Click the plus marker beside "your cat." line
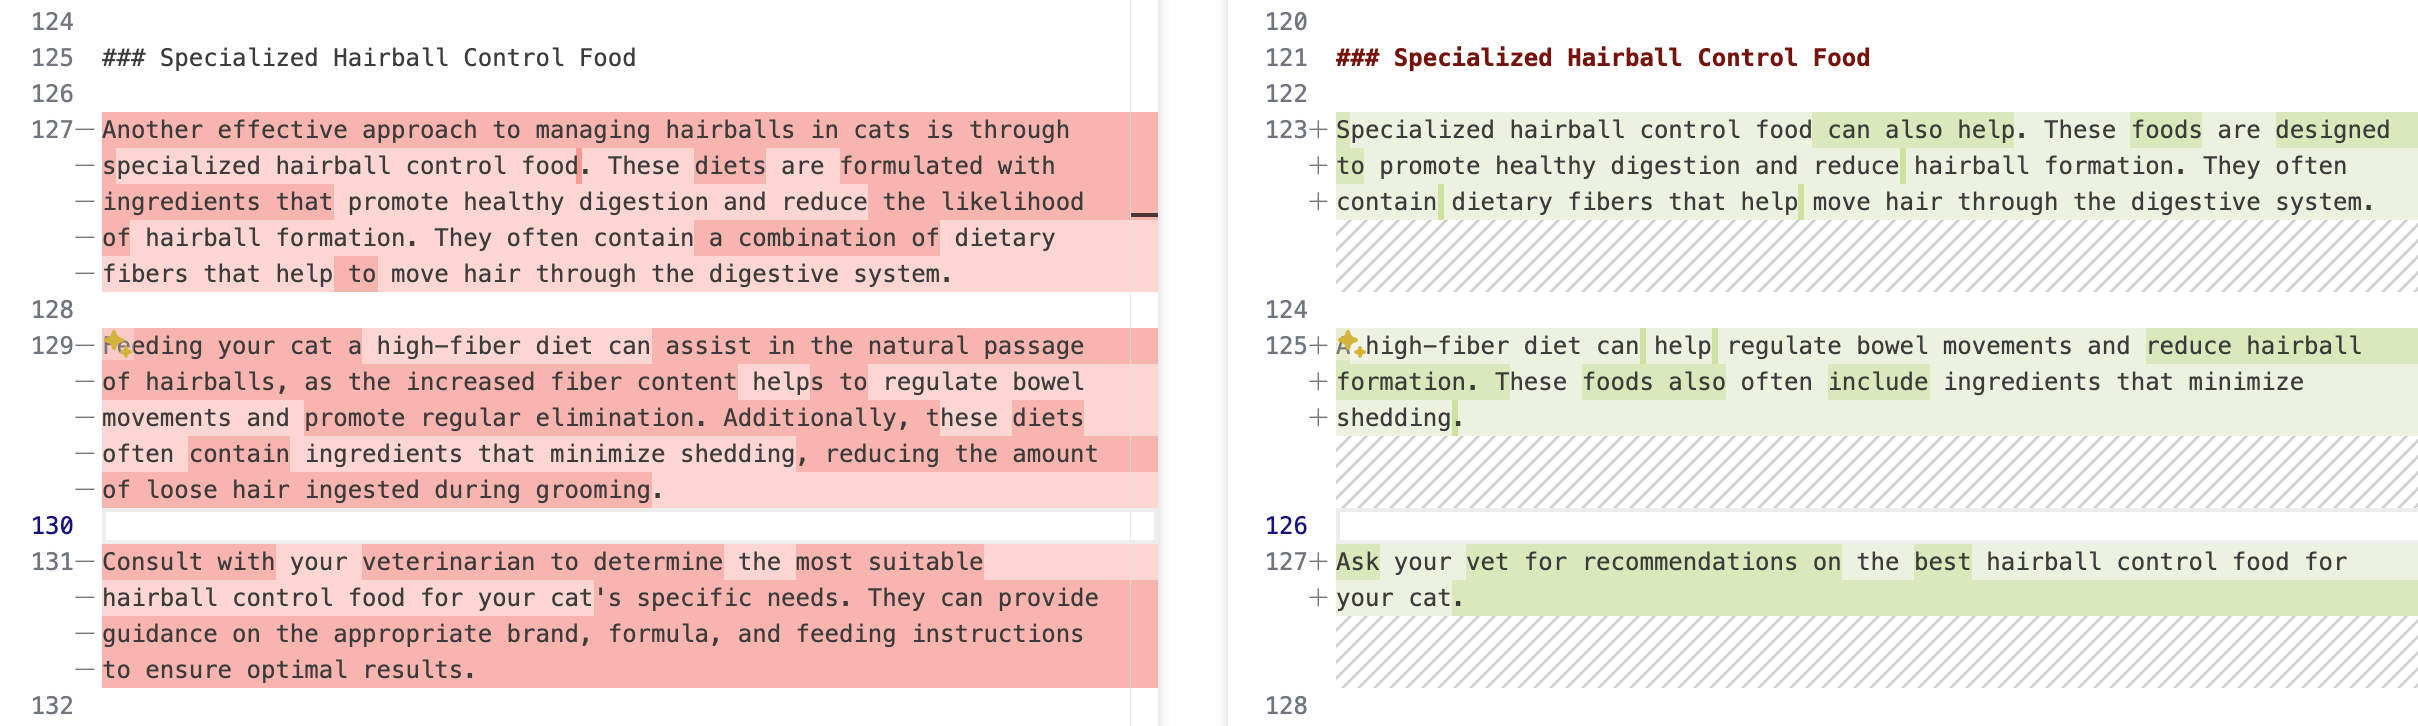Image resolution: width=2418 pixels, height=726 pixels. [x=1318, y=598]
